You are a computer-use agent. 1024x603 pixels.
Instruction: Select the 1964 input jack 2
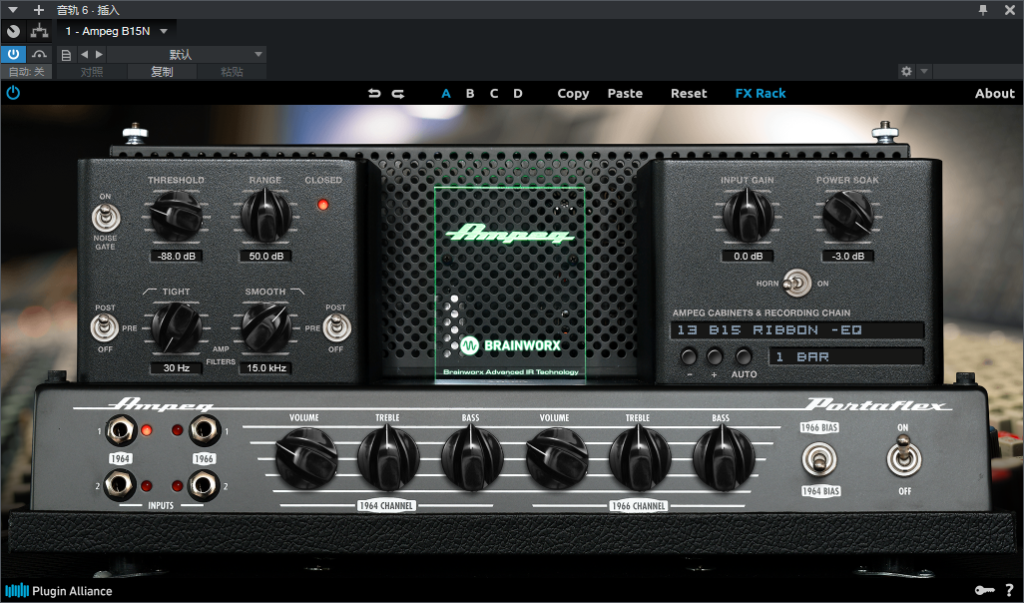[x=120, y=485]
